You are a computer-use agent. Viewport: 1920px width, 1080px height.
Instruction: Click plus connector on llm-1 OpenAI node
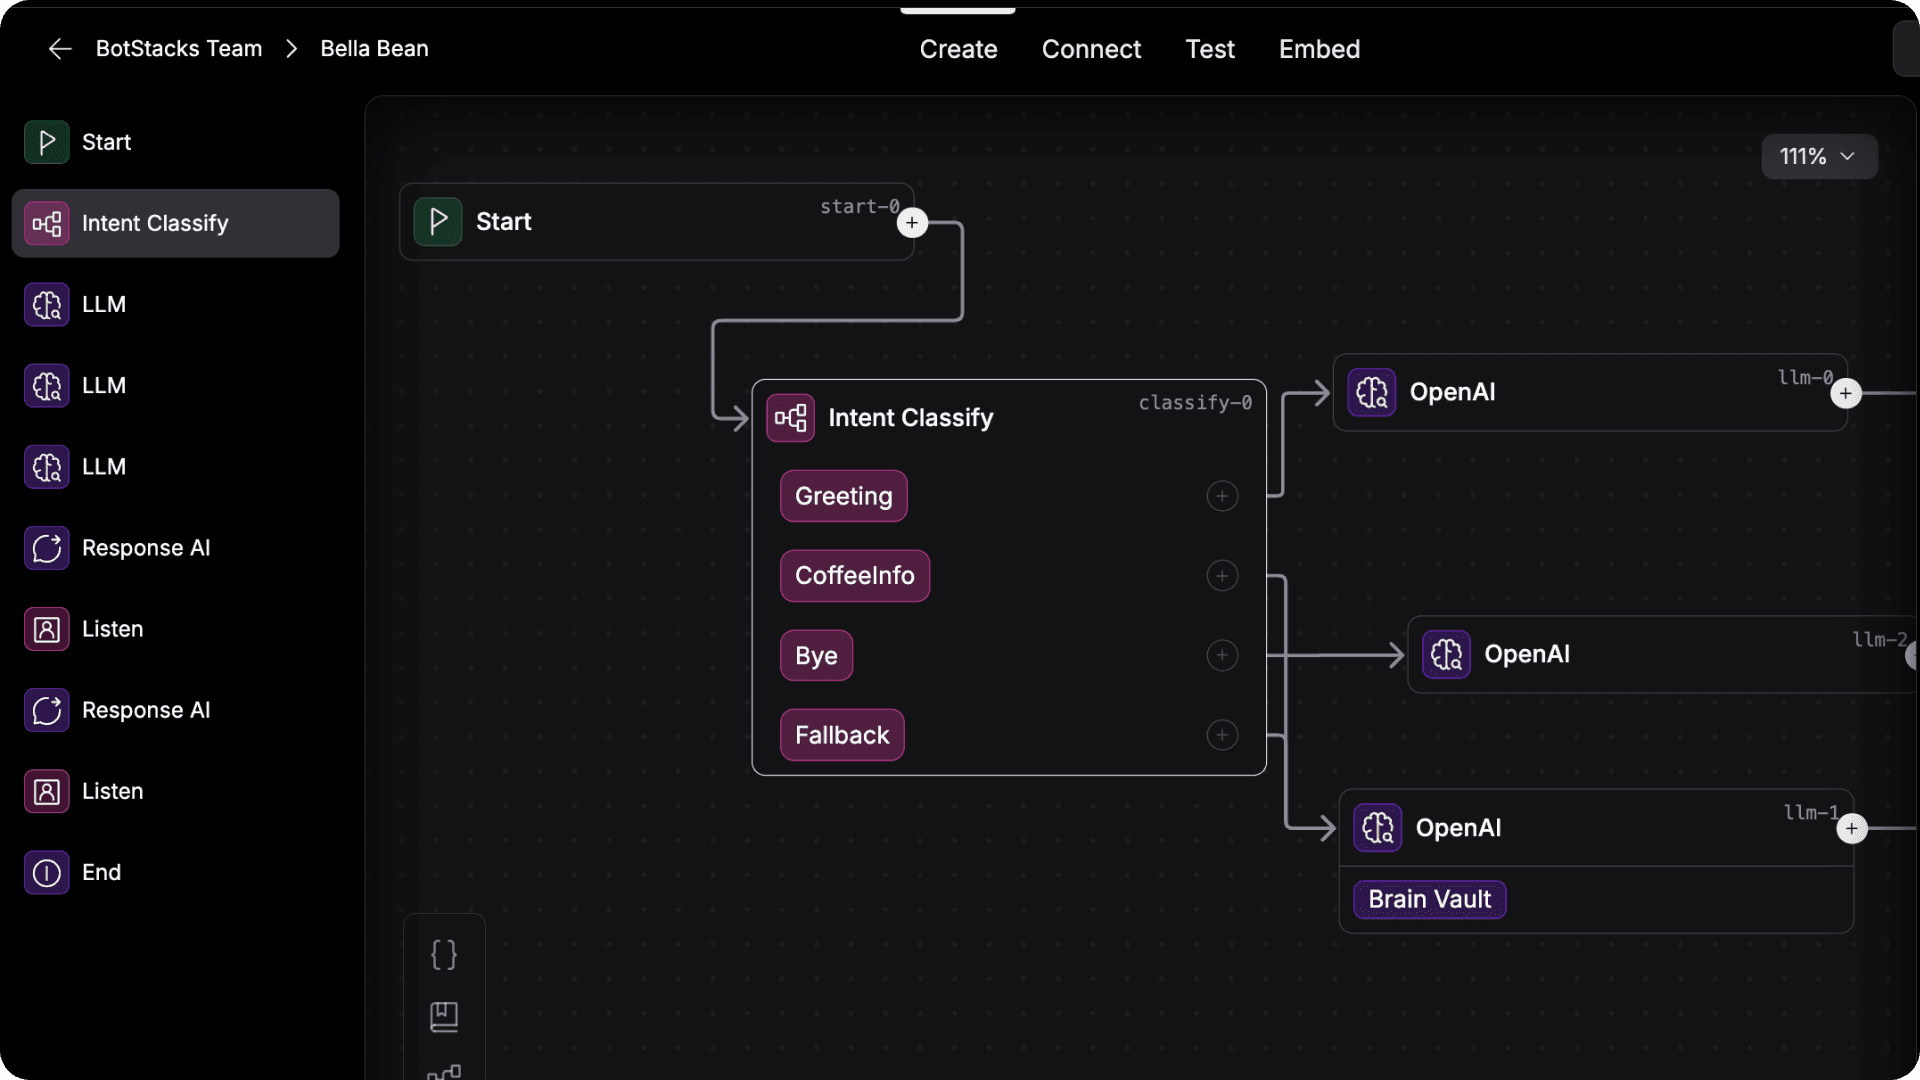coord(1852,829)
